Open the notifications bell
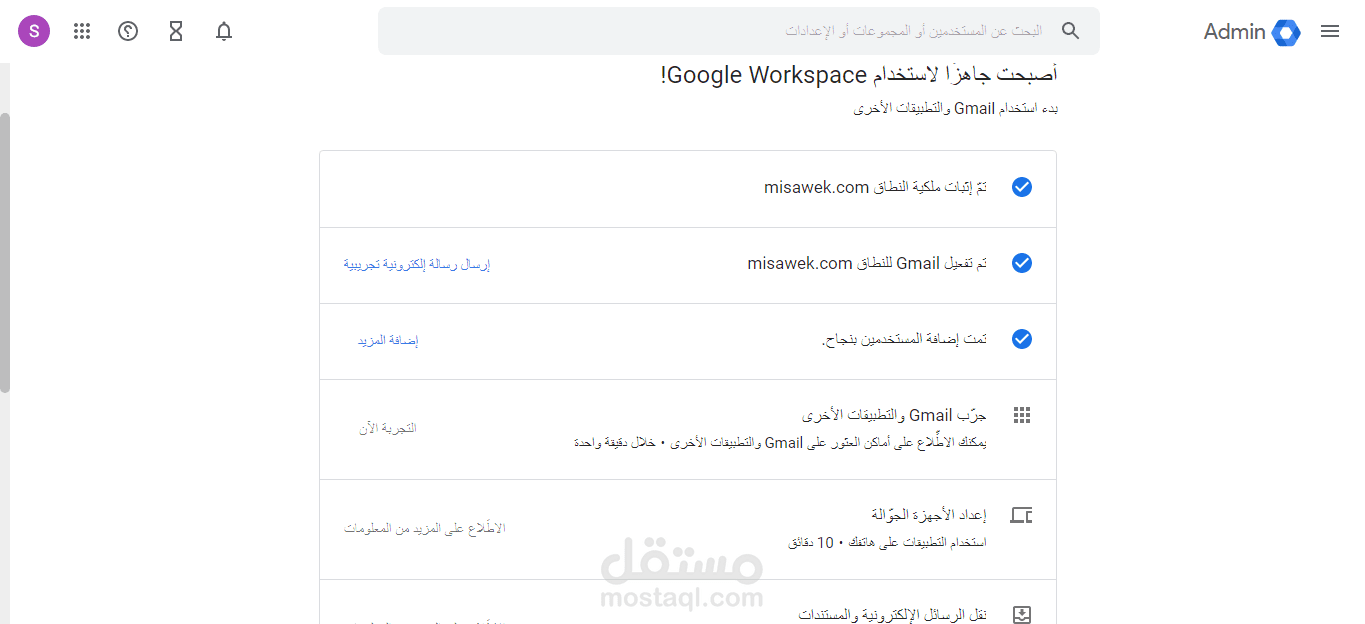The image size is (1365, 624). coord(224,31)
